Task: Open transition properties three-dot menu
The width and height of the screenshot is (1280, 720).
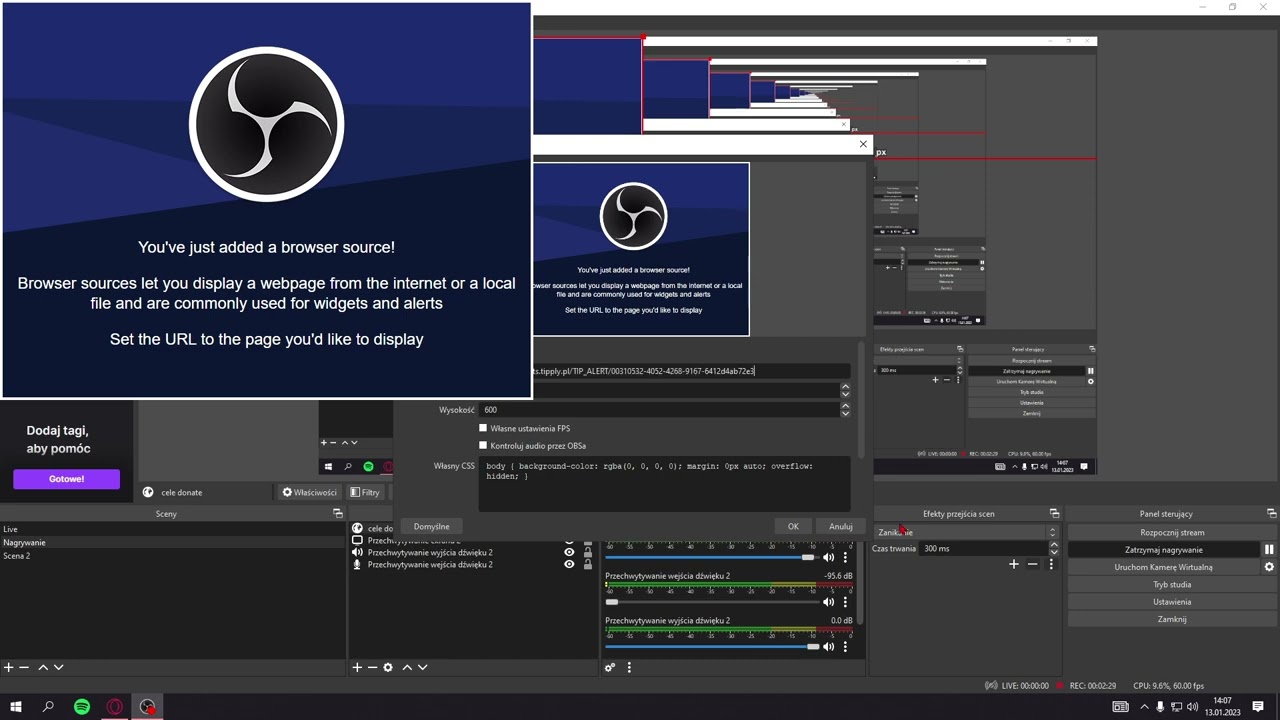Action: [x=1050, y=564]
